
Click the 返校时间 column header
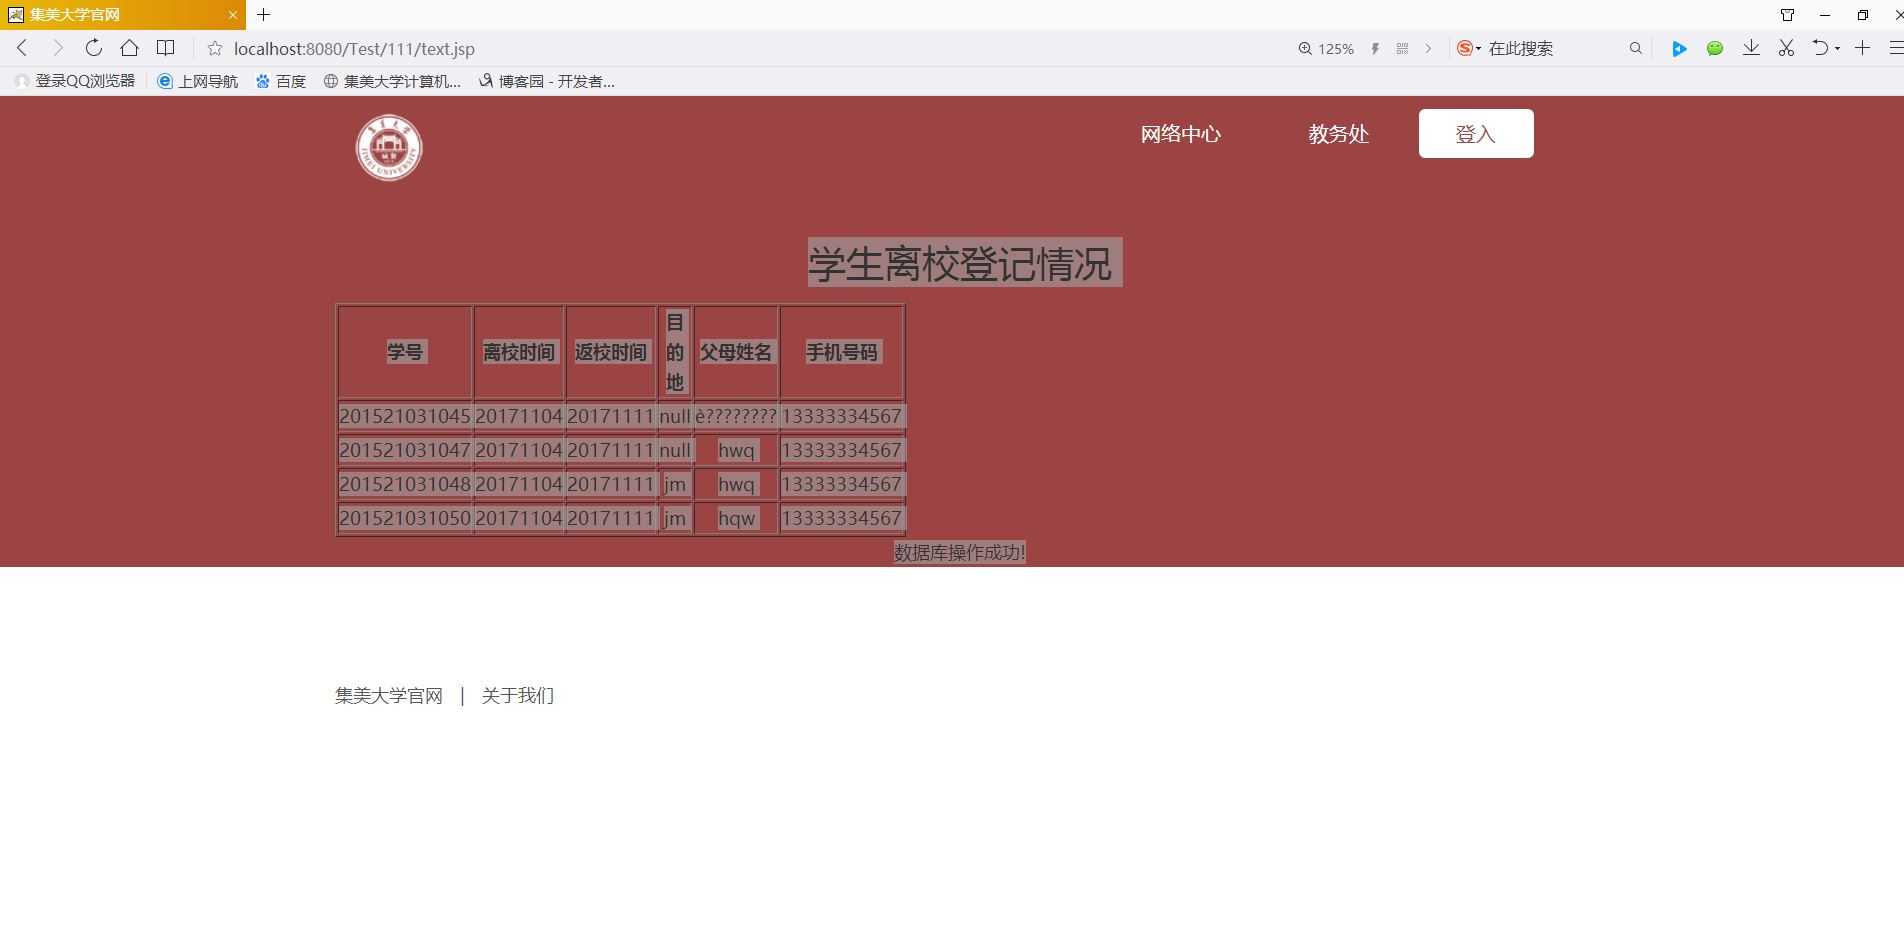(x=611, y=352)
